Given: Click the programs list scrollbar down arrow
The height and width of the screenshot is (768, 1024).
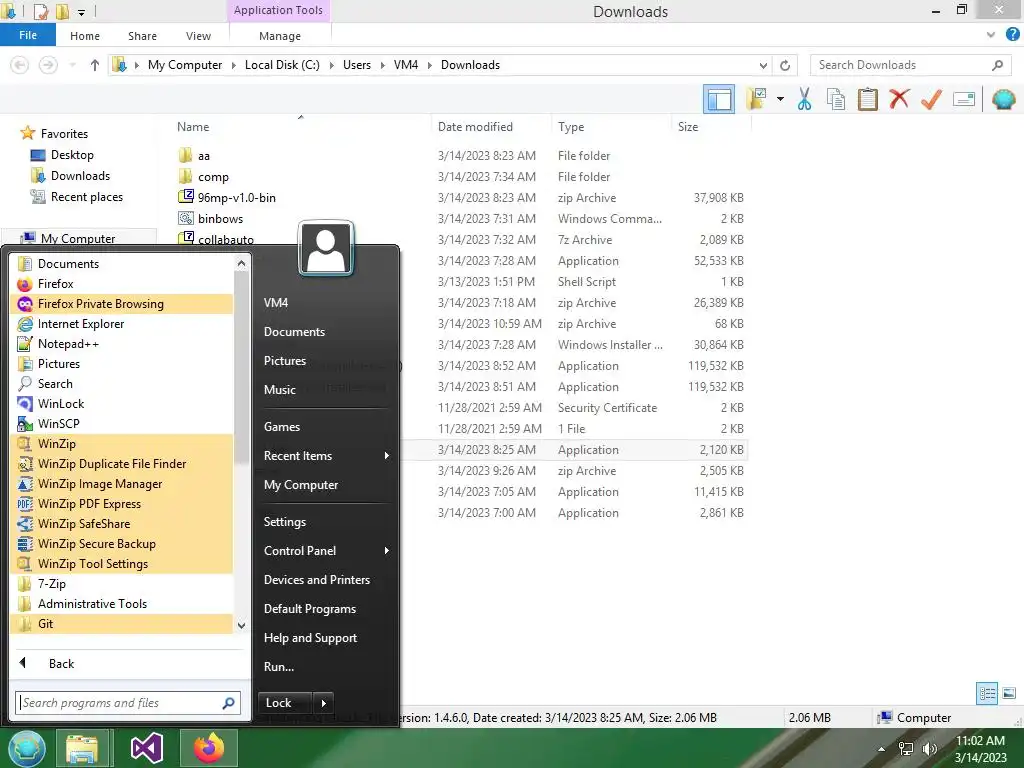Looking at the screenshot, I should tap(241, 626).
